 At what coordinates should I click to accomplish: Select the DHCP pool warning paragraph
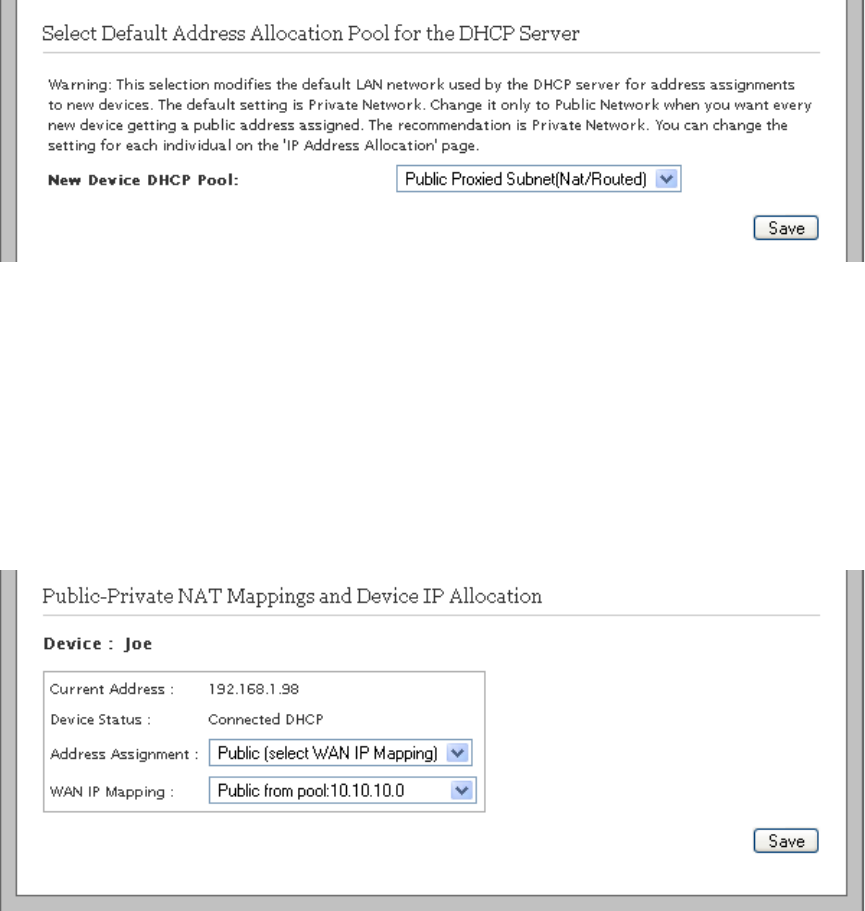430,115
